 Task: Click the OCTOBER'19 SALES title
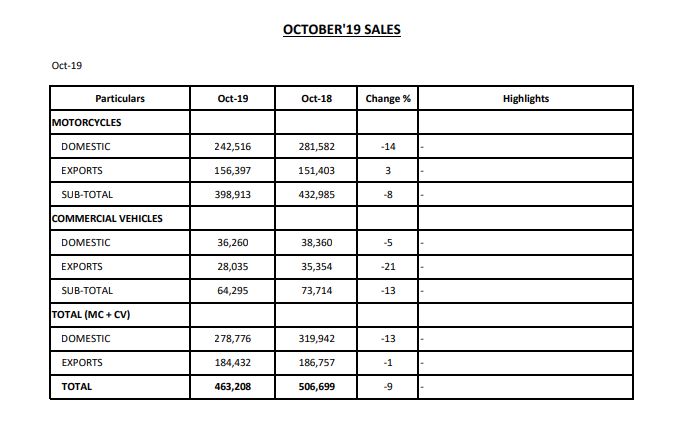(x=342, y=30)
